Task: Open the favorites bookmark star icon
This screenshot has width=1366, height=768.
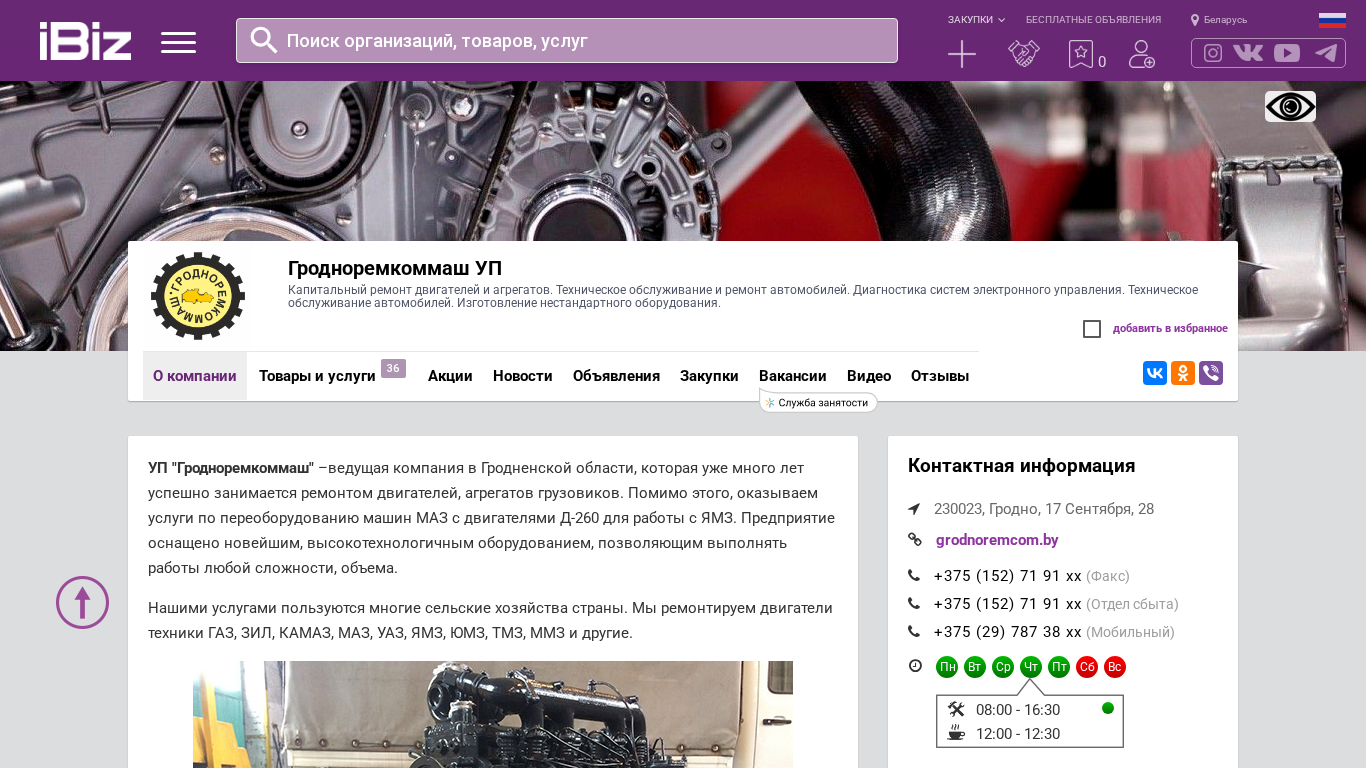Action: click(1081, 54)
